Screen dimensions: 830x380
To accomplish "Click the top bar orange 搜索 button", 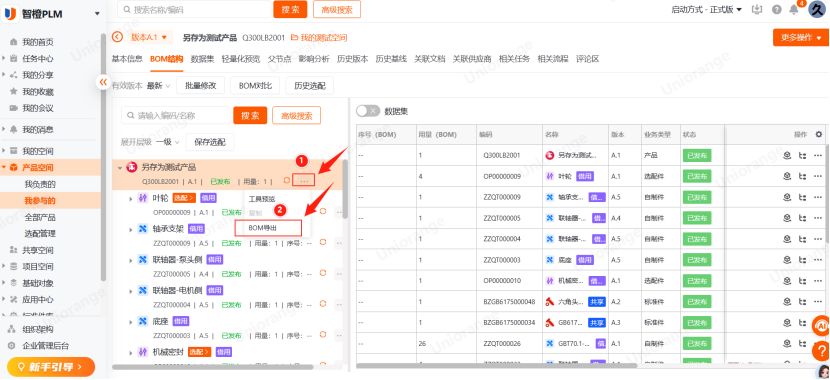I will 290,10.
